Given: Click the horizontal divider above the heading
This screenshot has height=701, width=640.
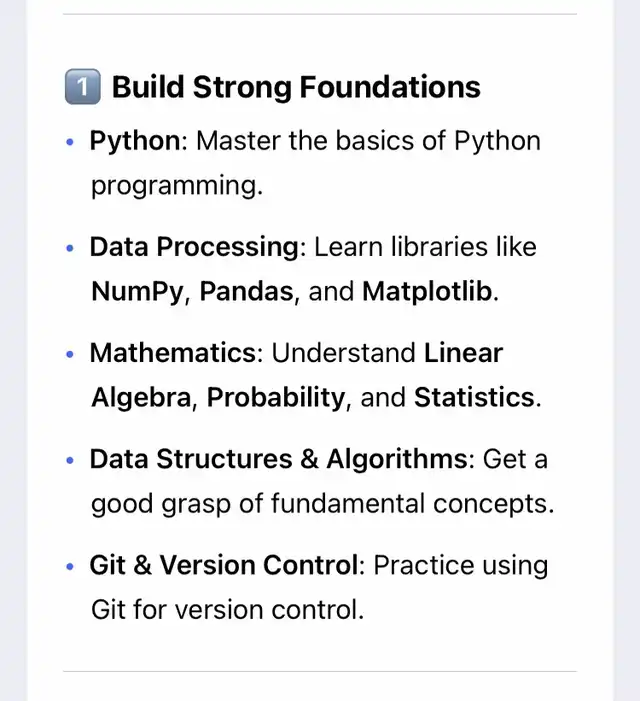Looking at the screenshot, I should point(320,14).
